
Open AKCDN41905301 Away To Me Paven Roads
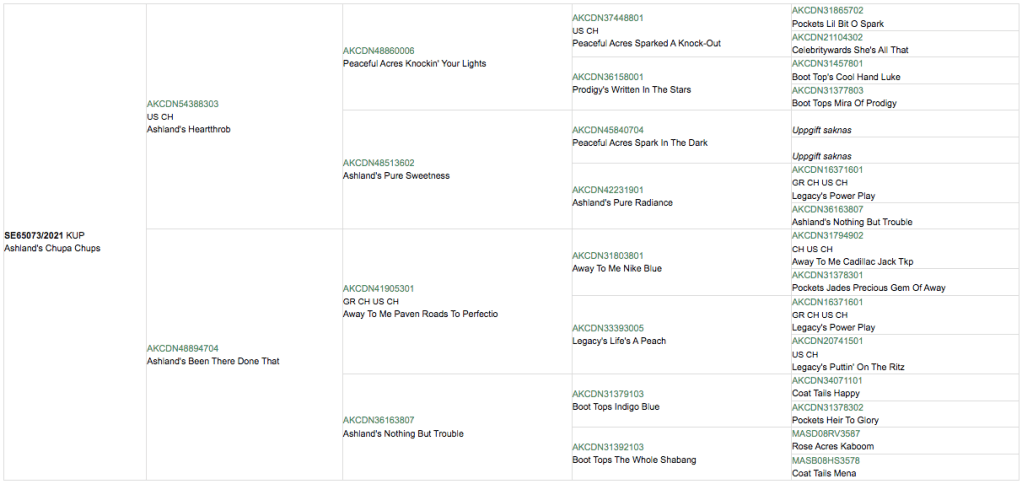pos(378,289)
